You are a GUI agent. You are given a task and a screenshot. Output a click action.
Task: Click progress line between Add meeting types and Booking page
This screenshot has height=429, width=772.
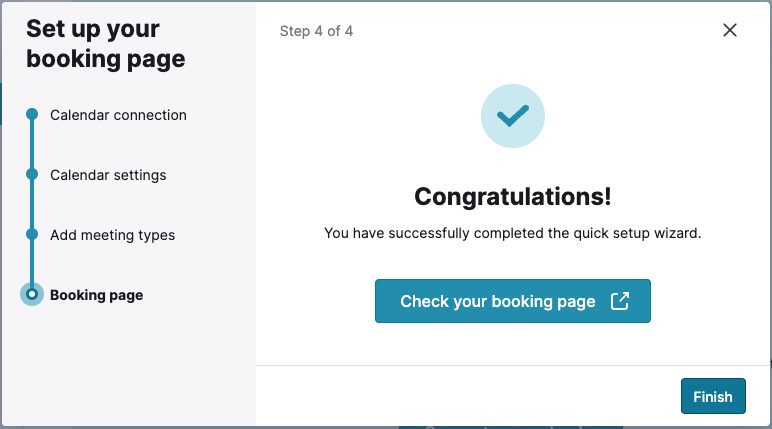32,263
